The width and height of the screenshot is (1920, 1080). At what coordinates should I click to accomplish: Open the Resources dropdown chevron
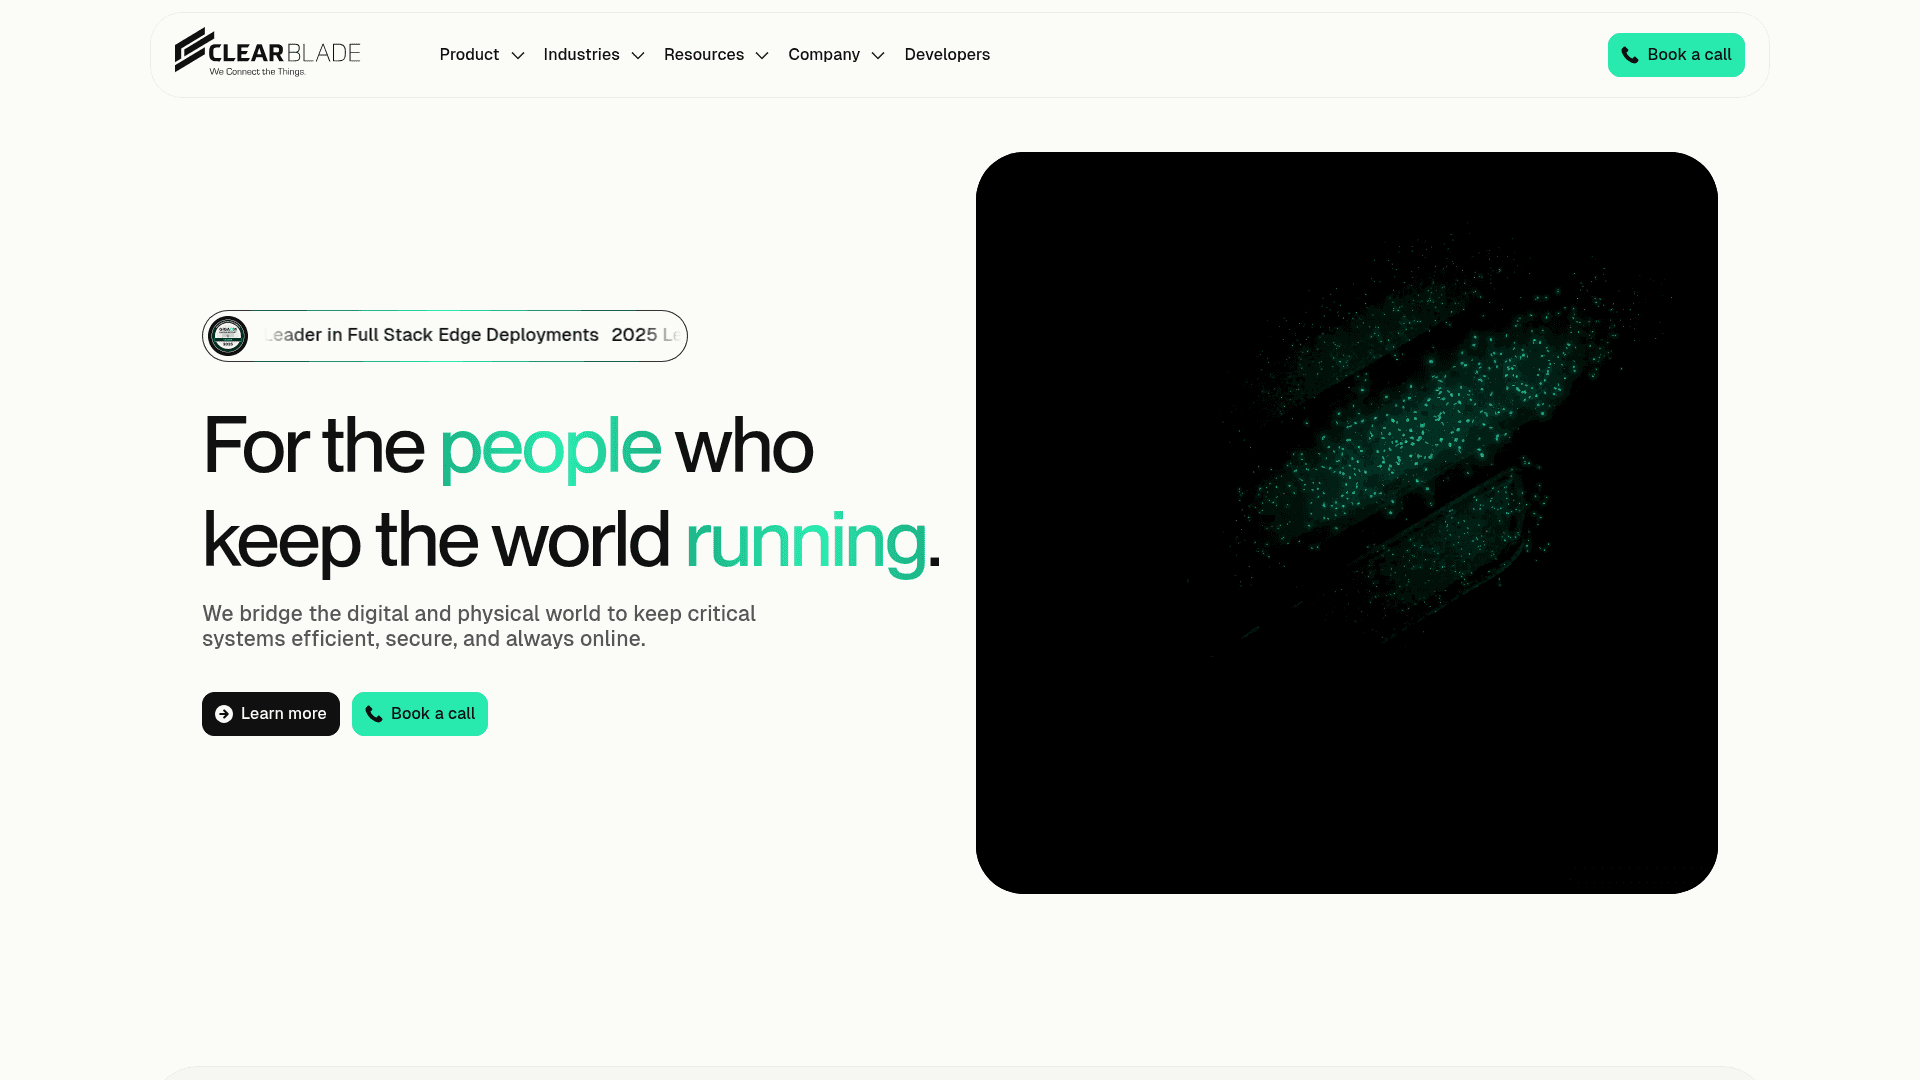(762, 55)
